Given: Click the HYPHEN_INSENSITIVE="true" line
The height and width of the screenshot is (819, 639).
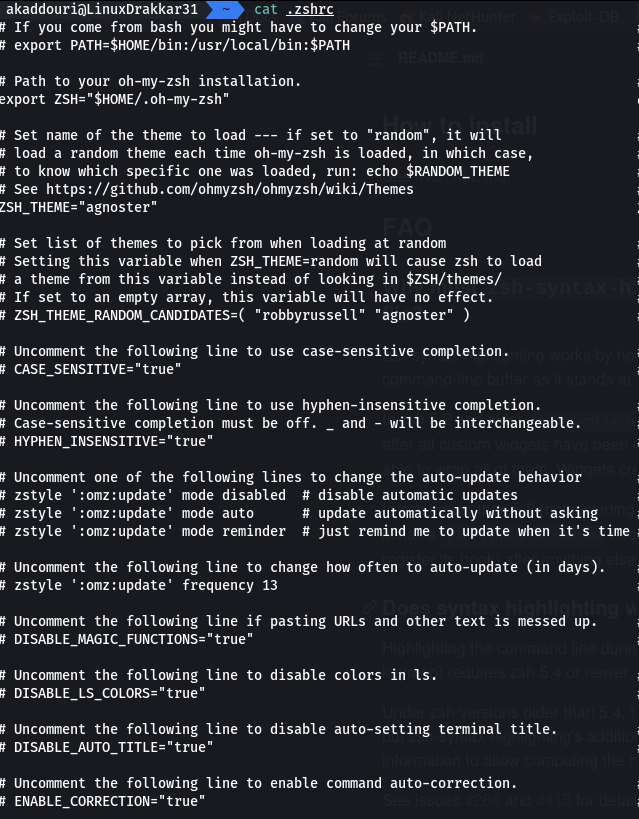Looking at the screenshot, I should click(x=109, y=441).
